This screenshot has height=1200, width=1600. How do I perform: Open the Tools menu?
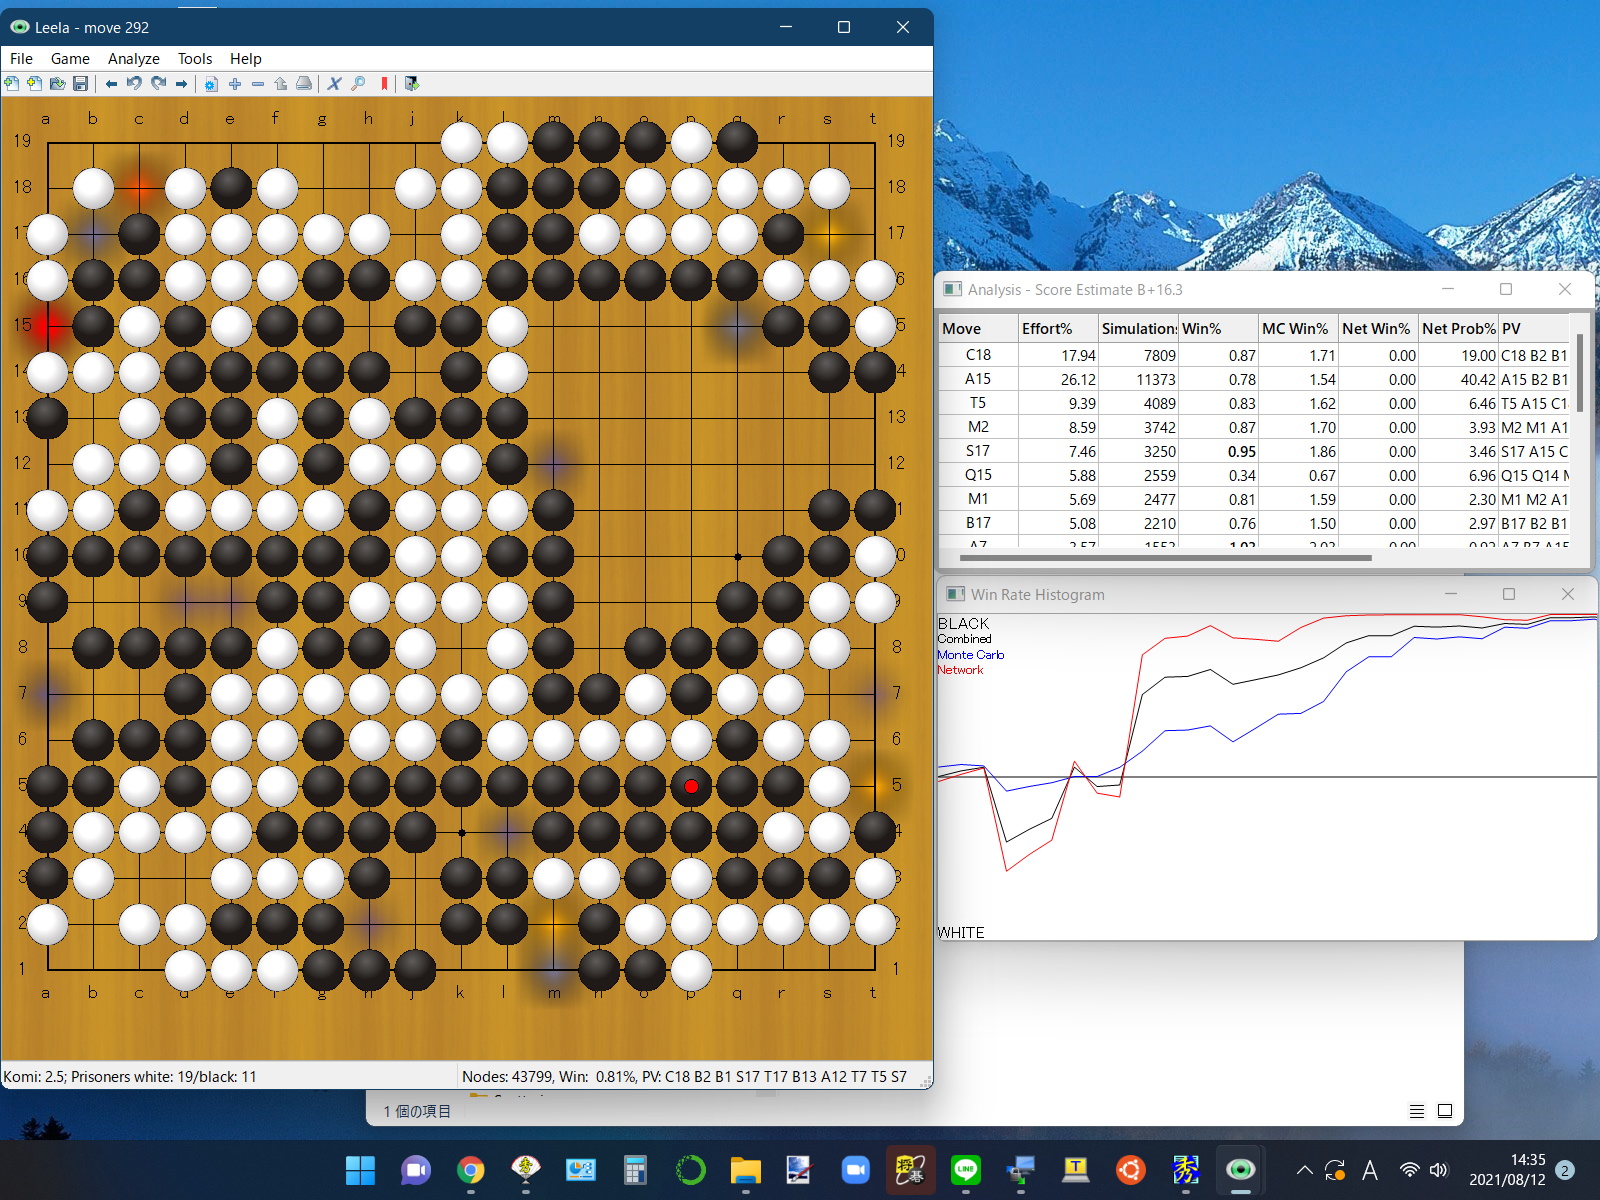(195, 59)
